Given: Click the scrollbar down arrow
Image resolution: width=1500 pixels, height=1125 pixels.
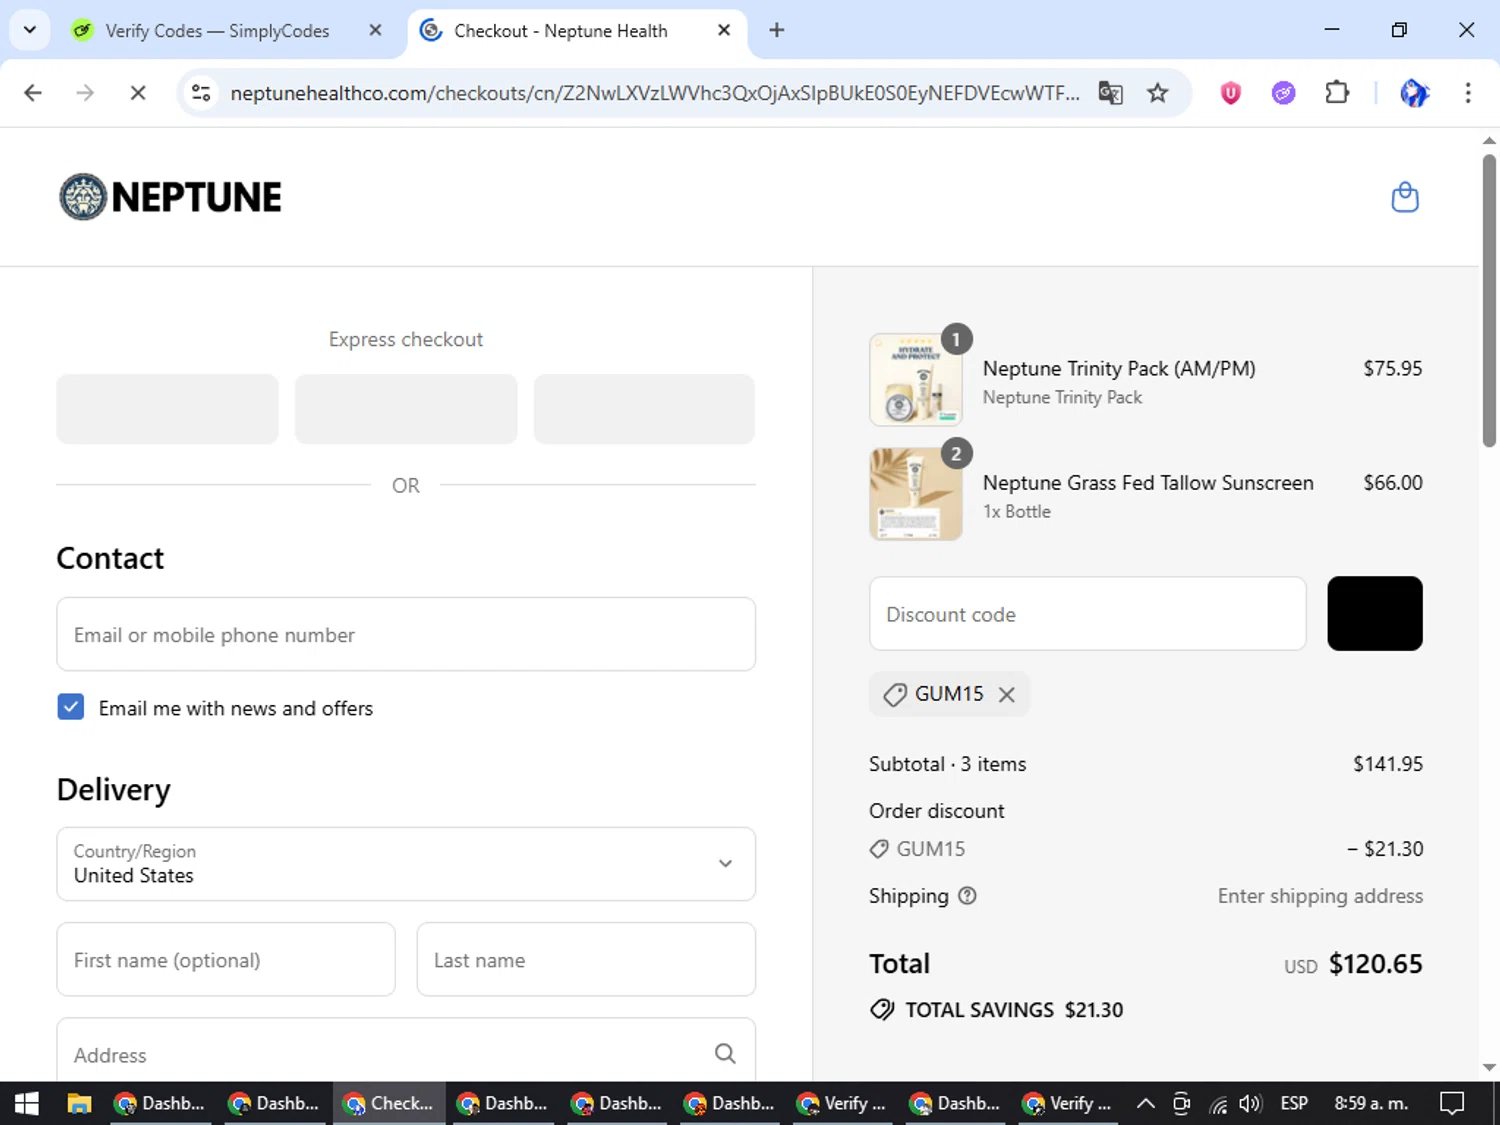Looking at the screenshot, I should click(1489, 1068).
